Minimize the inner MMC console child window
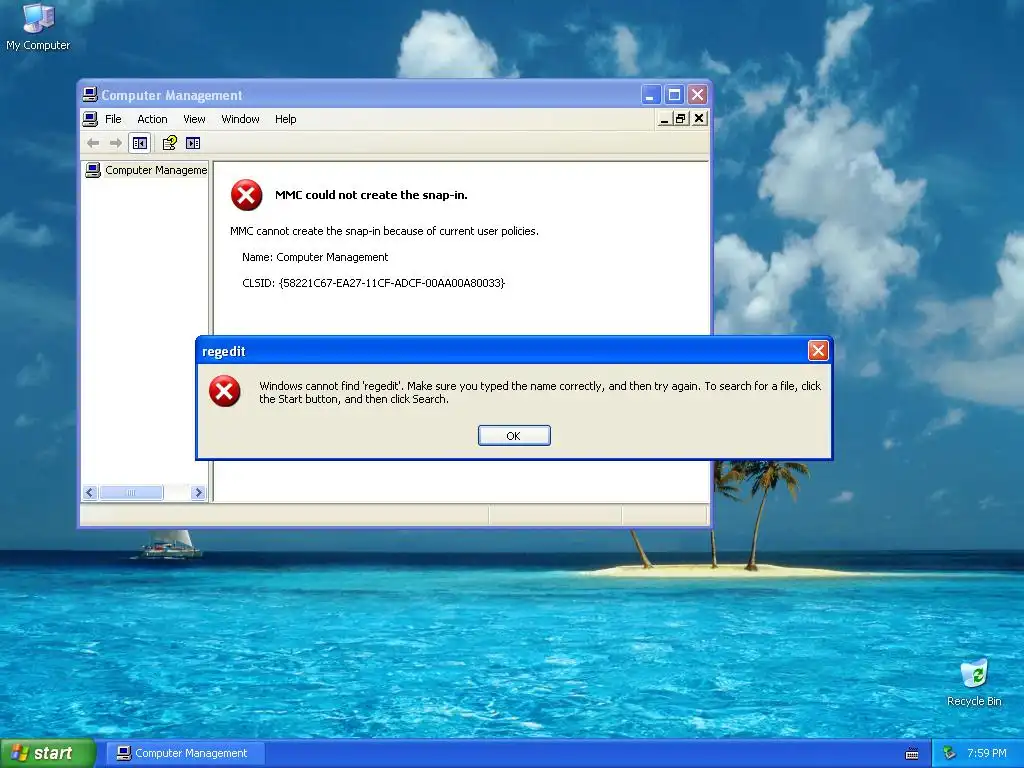Image resolution: width=1024 pixels, height=768 pixels. point(664,118)
